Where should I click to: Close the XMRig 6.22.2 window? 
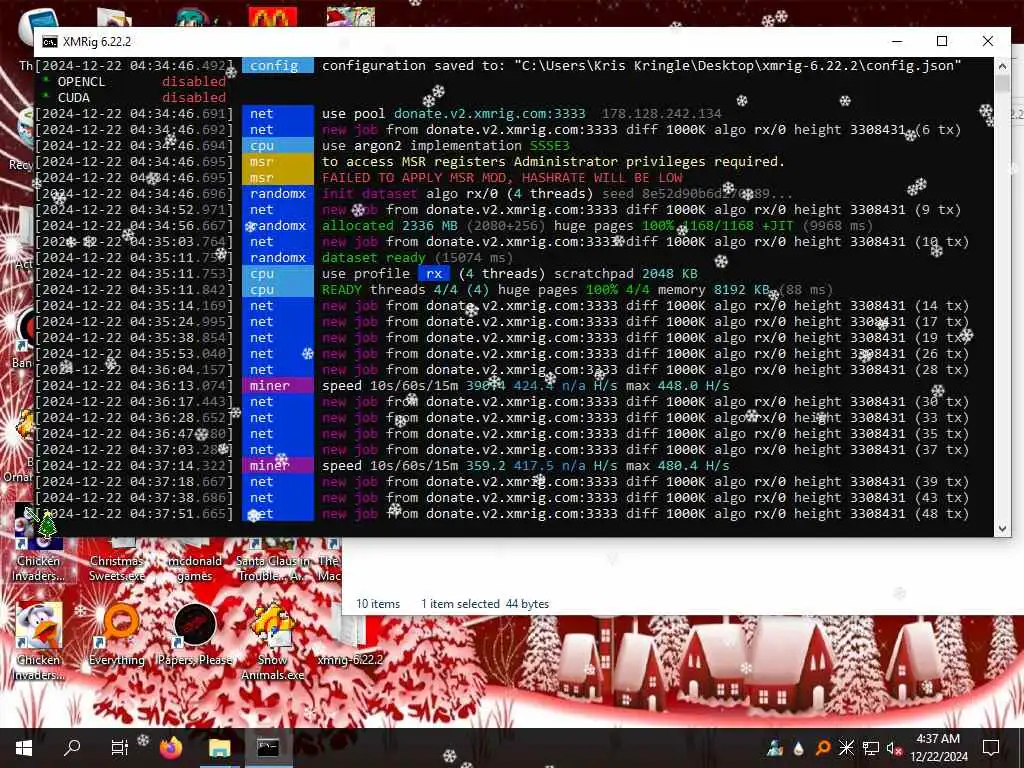click(987, 41)
